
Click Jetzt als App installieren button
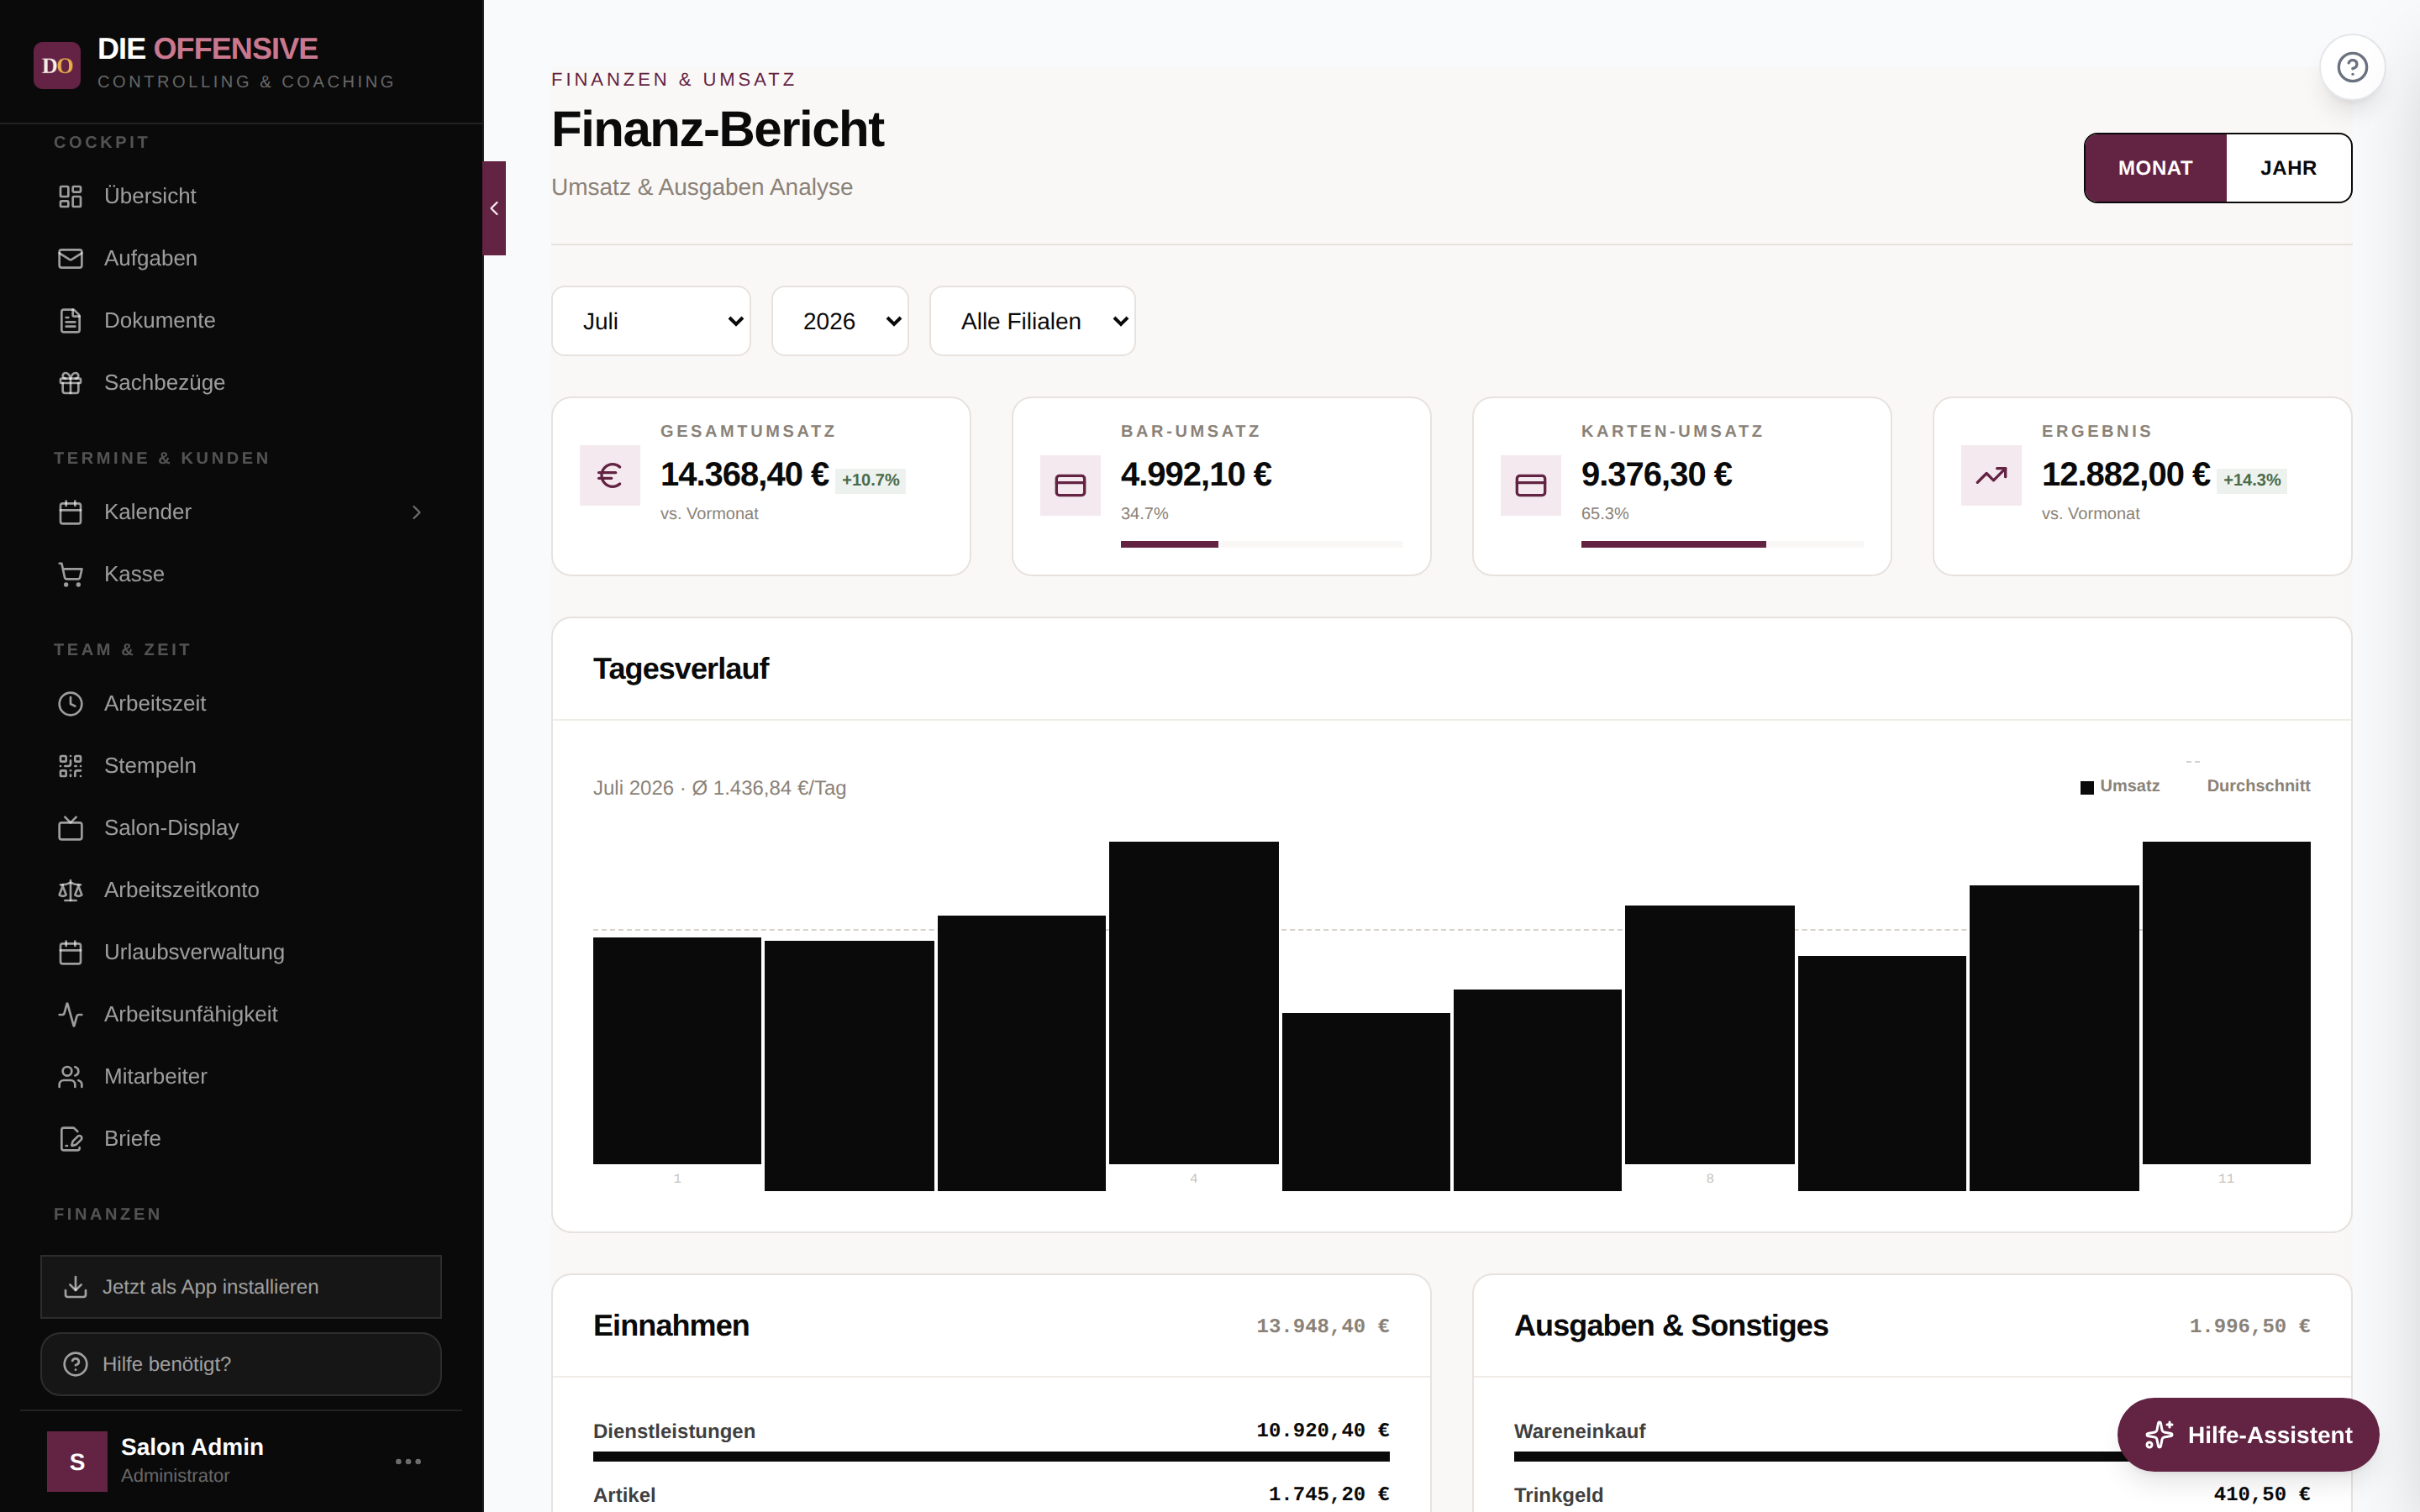tap(241, 1286)
